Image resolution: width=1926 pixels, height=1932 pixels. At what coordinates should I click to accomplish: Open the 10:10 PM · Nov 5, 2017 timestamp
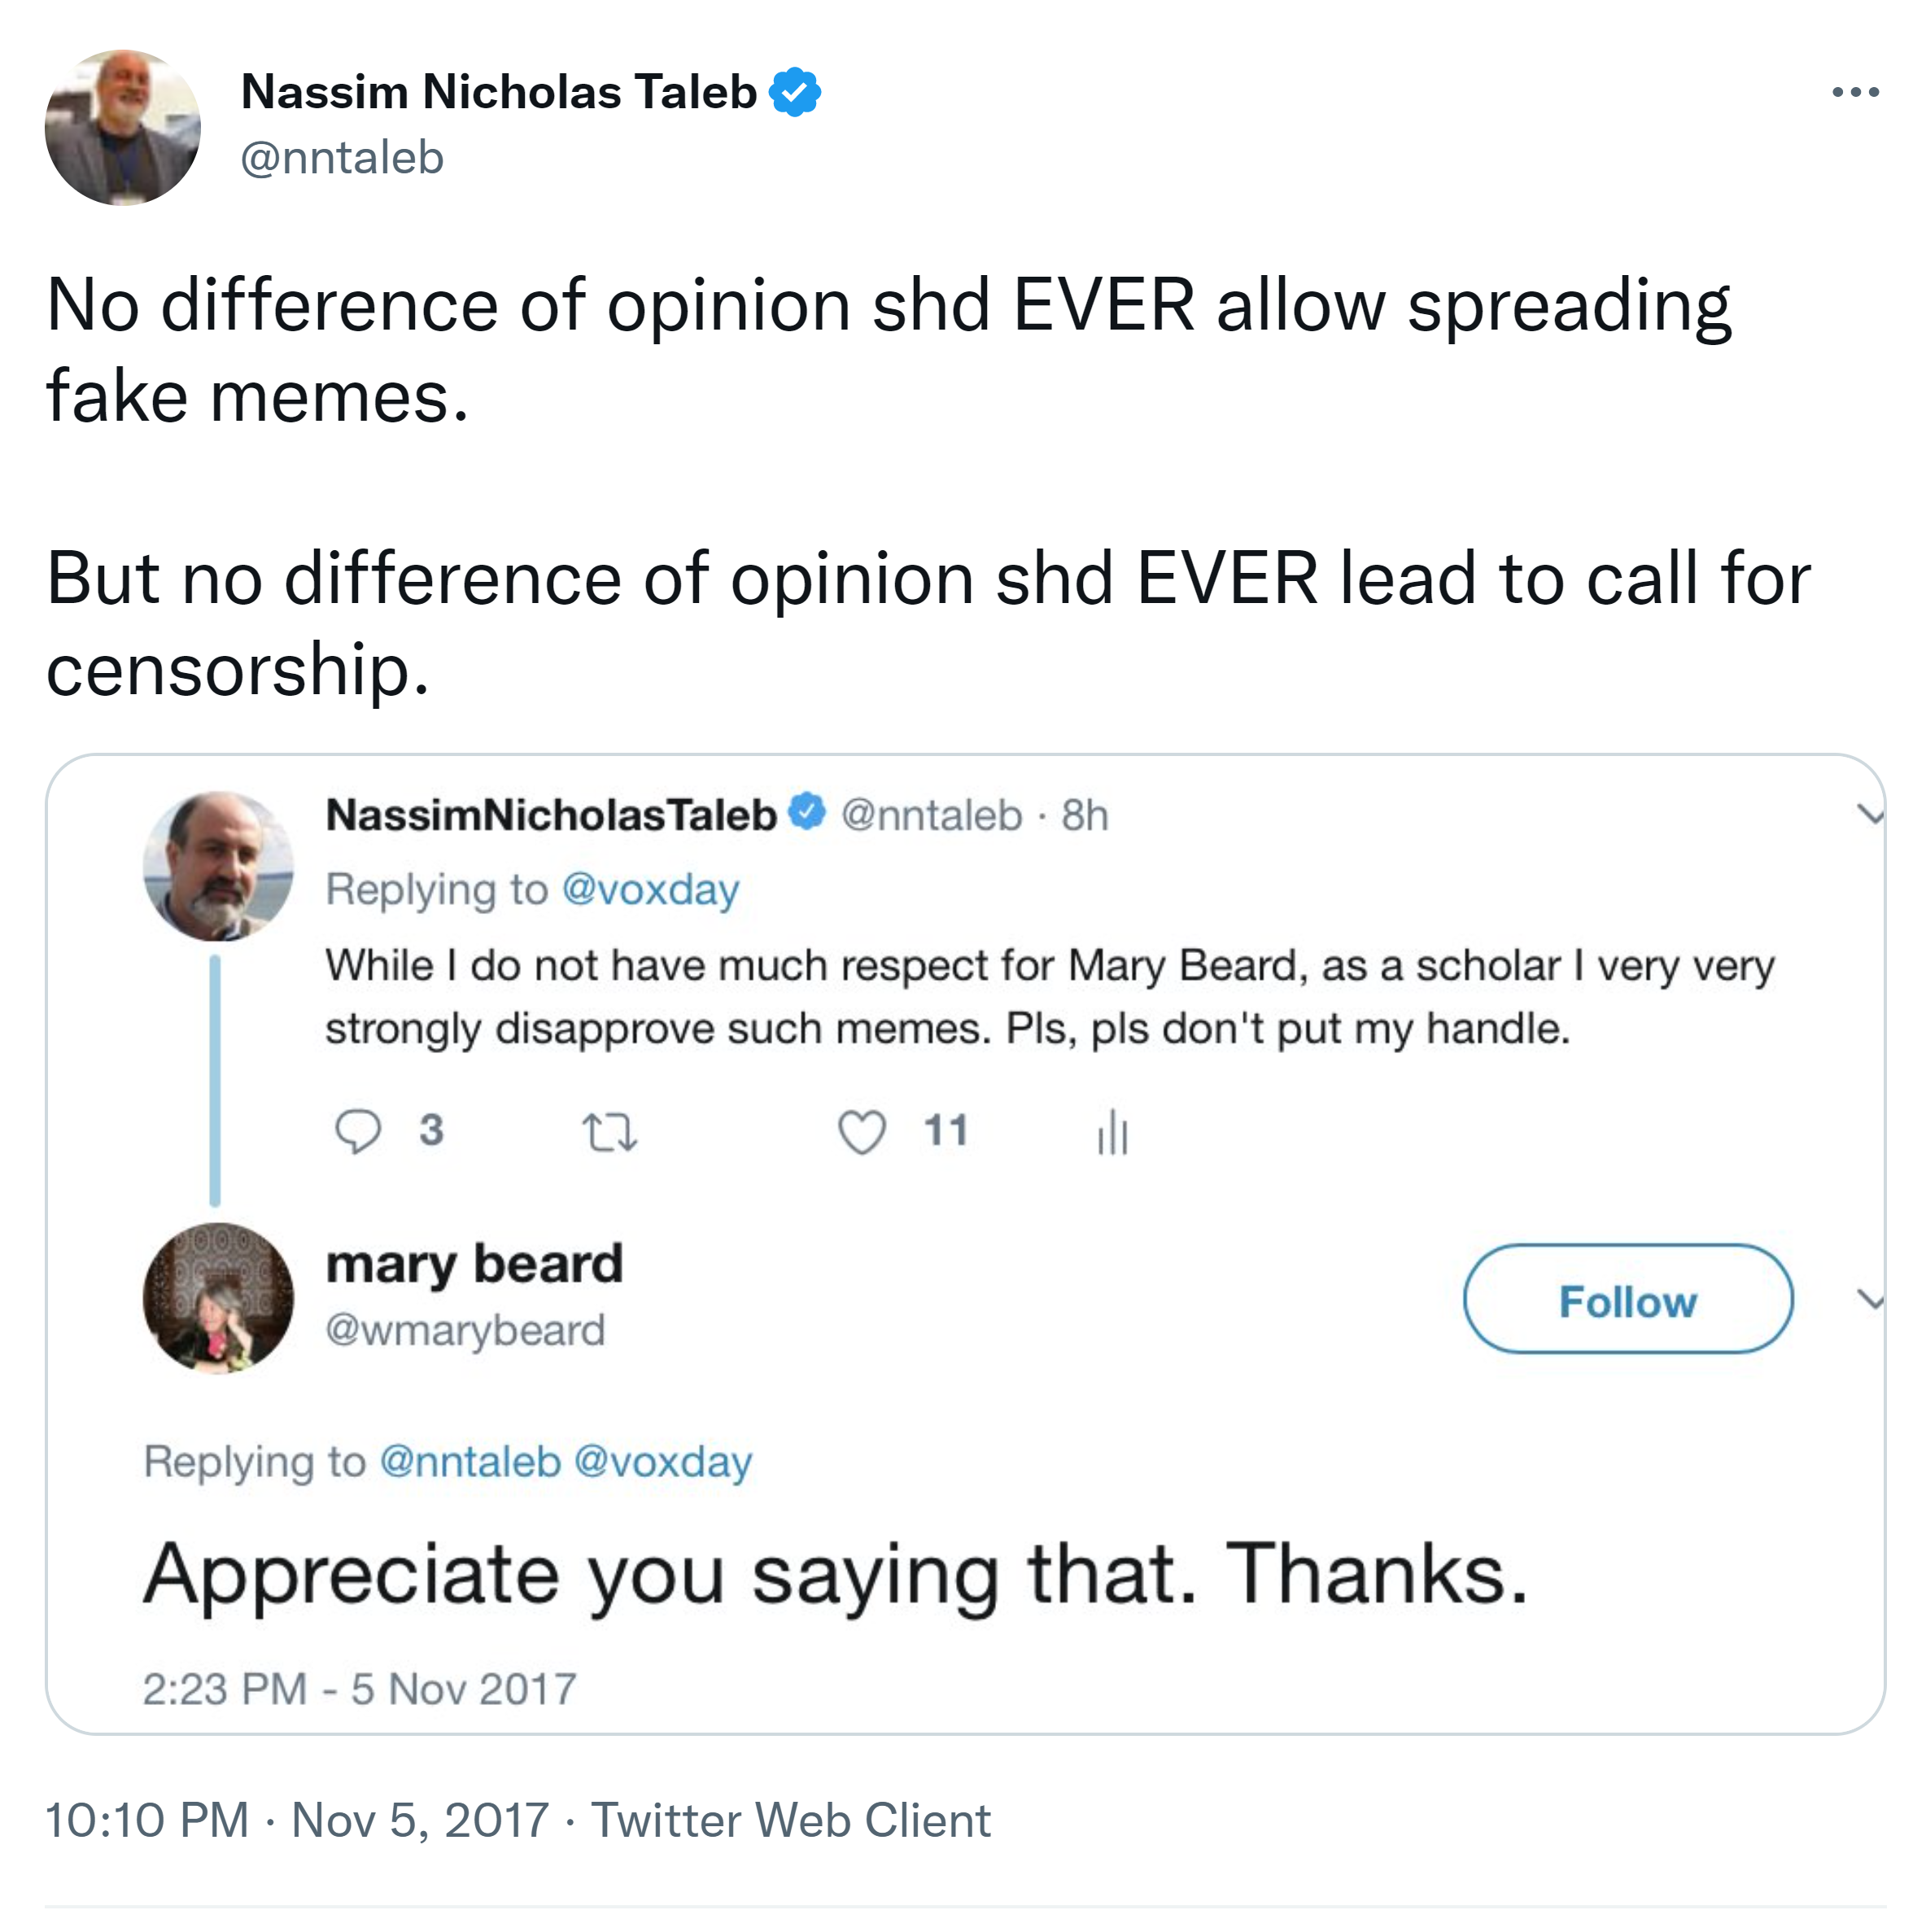tap(297, 1820)
